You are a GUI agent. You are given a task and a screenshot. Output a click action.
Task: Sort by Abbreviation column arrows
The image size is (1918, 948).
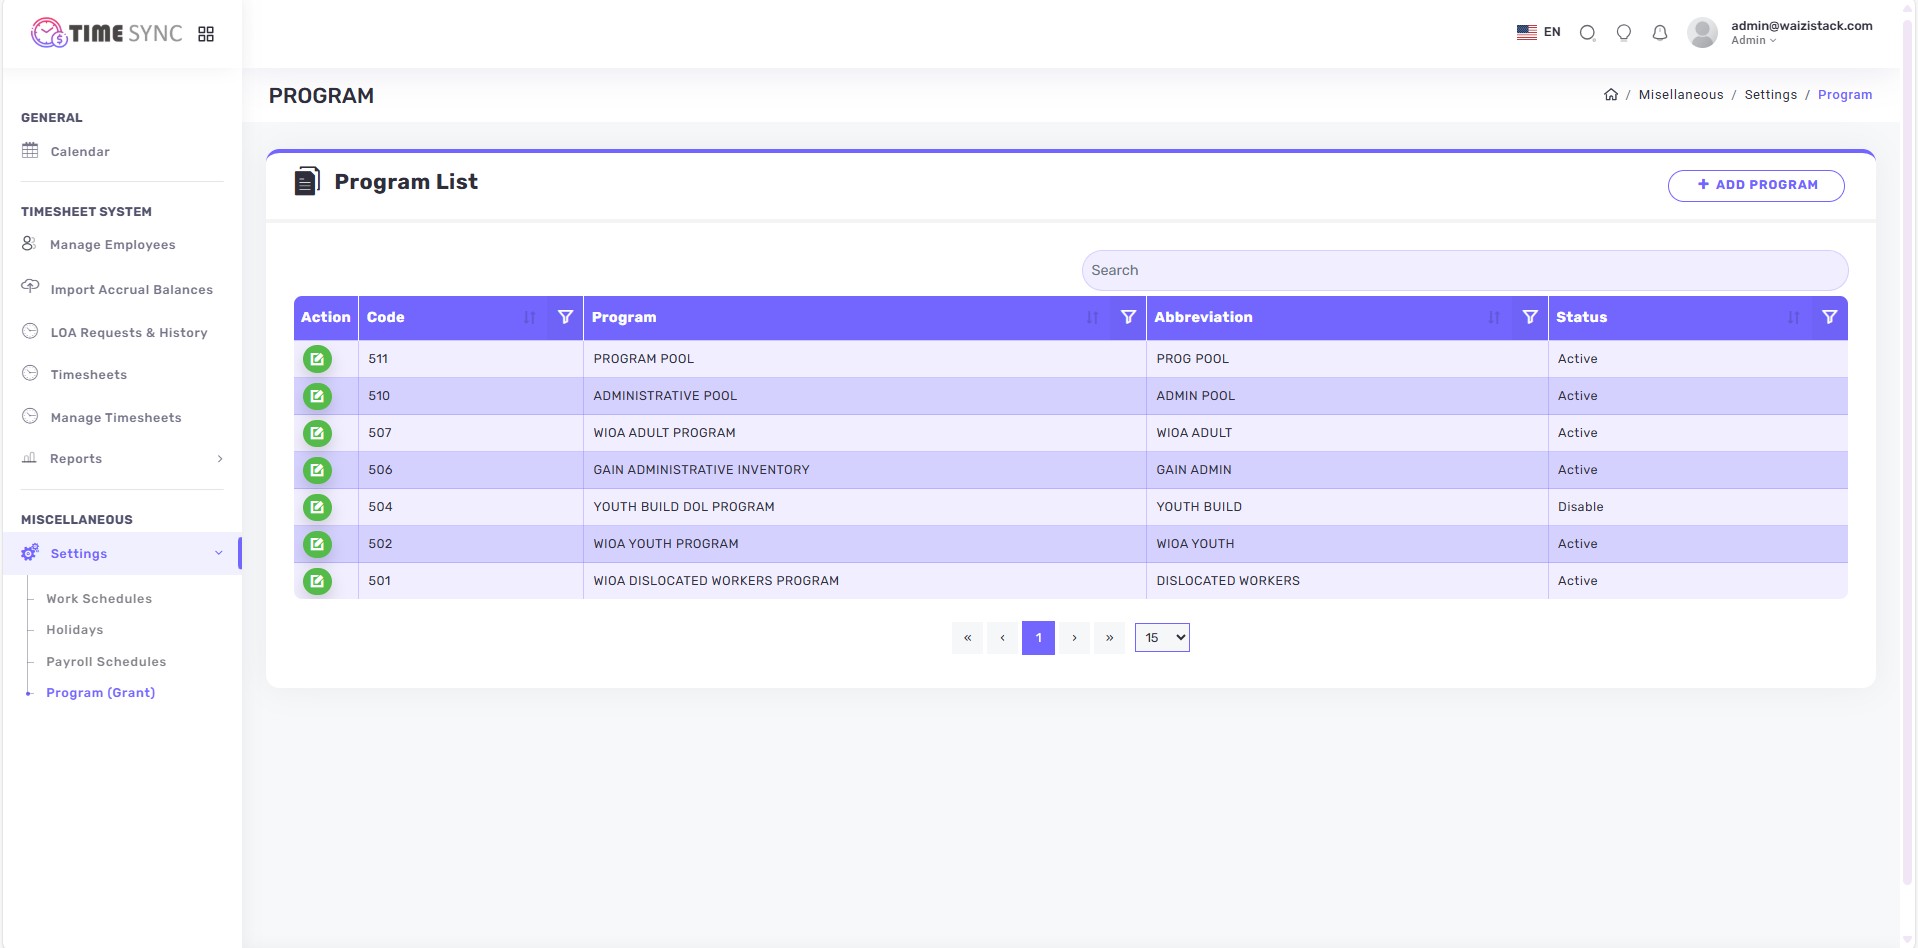[1494, 317]
